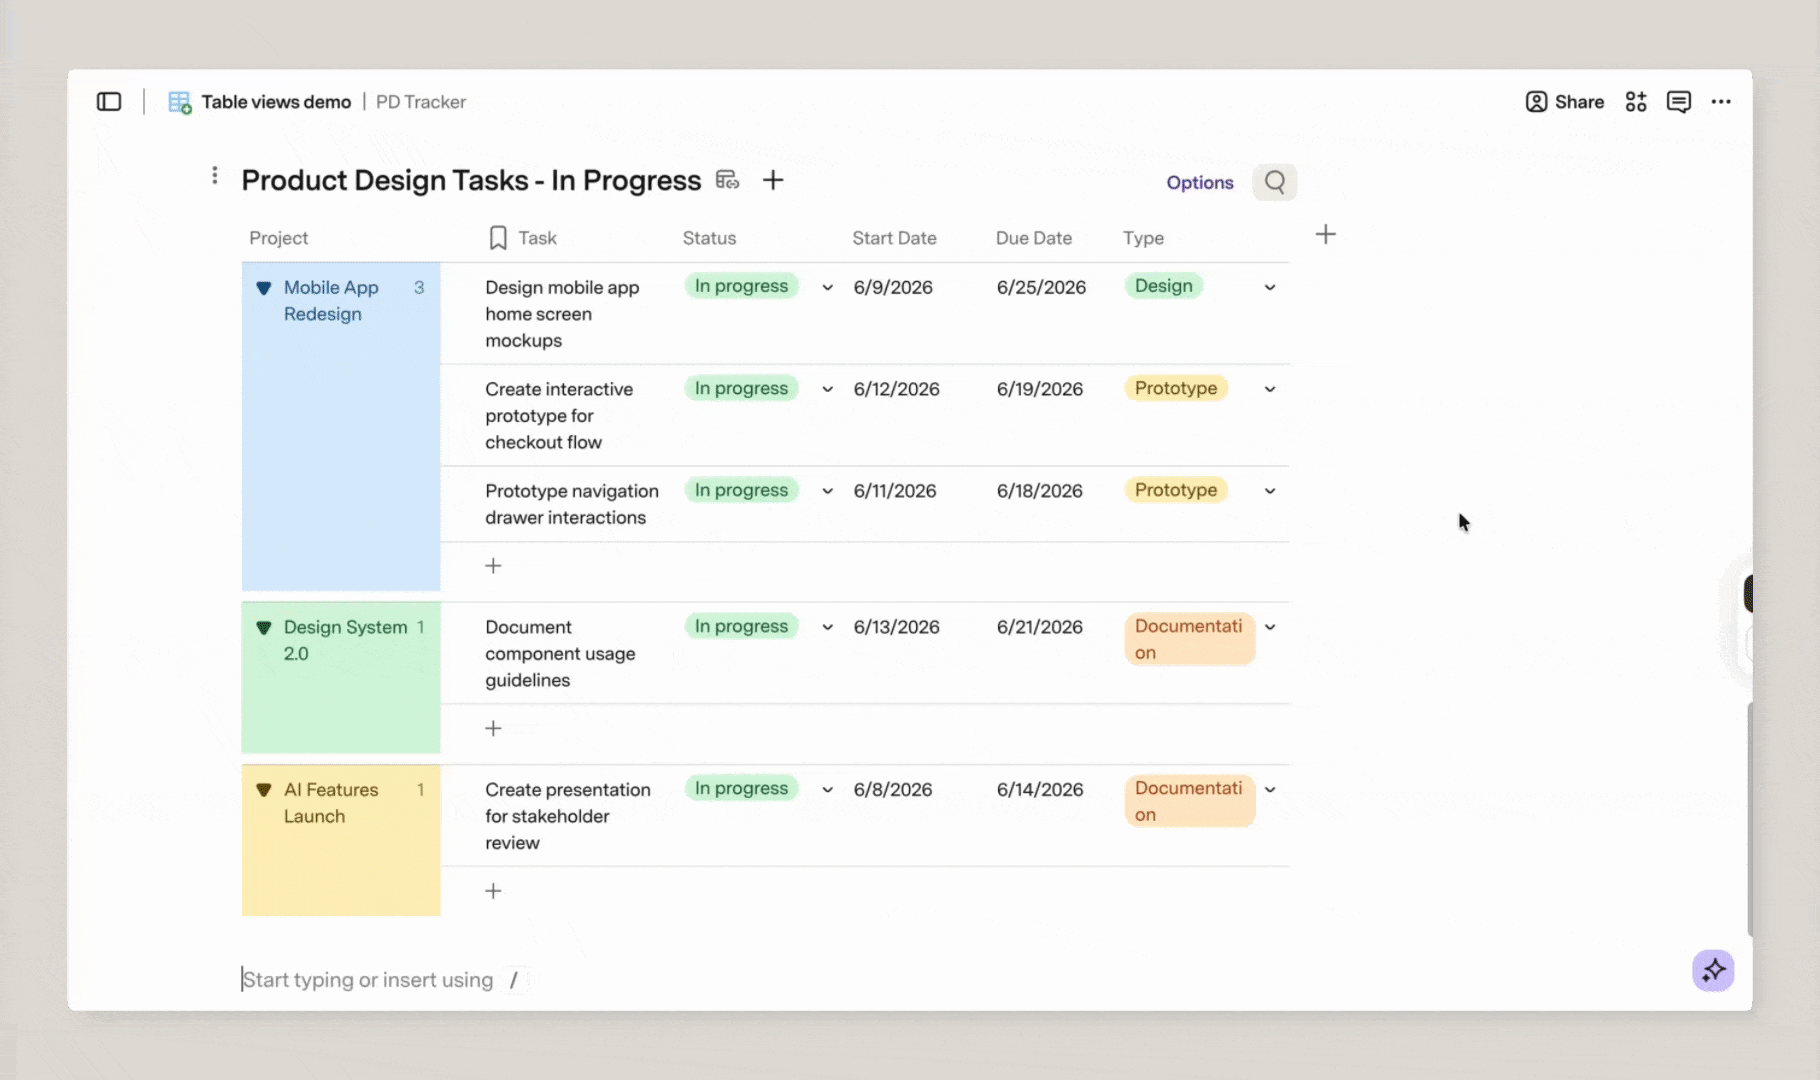Open Status dropdown for home screen mockups
This screenshot has width=1820, height=1080.
tap(828, 288)
